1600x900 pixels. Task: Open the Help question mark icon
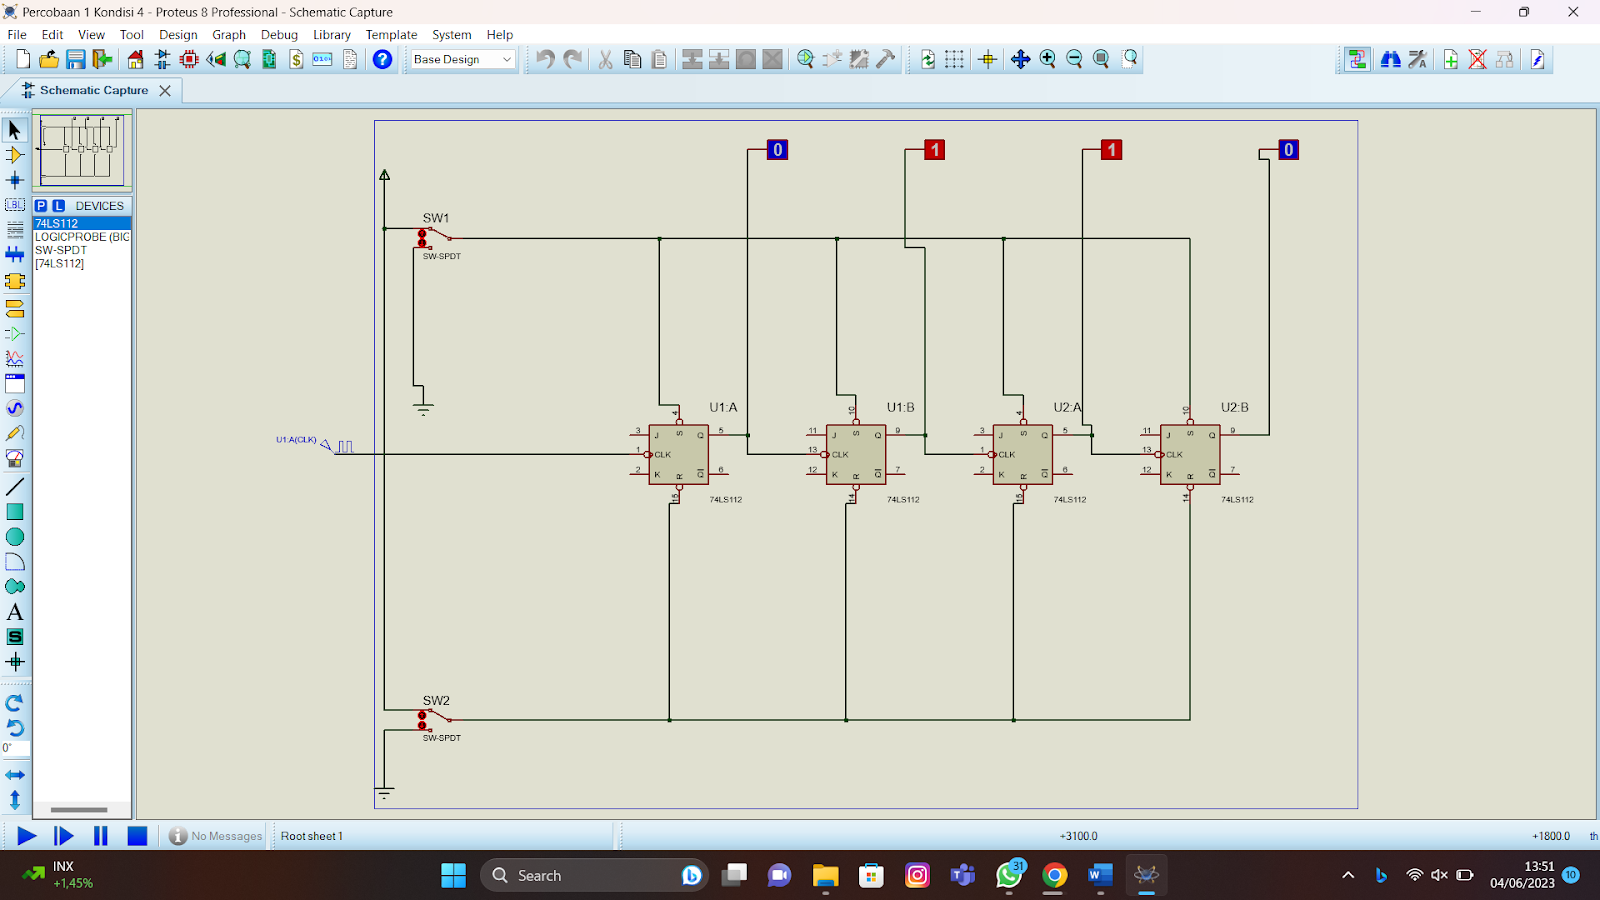[382, 59]
